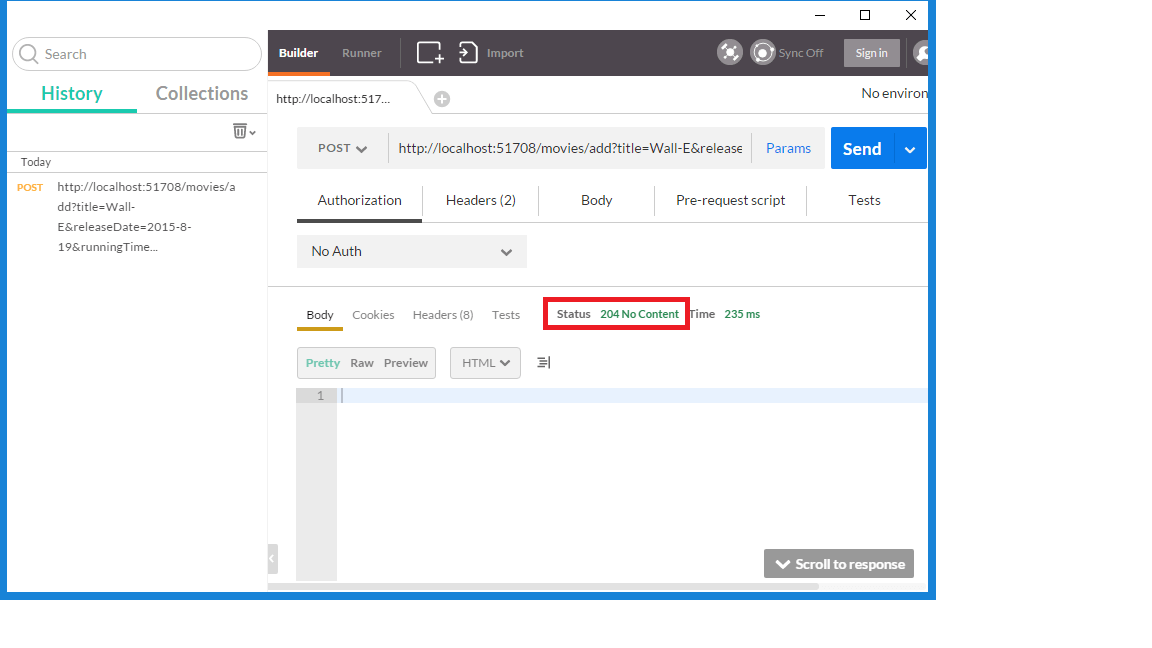Open the Postman settings gear icon

point(730,52)
